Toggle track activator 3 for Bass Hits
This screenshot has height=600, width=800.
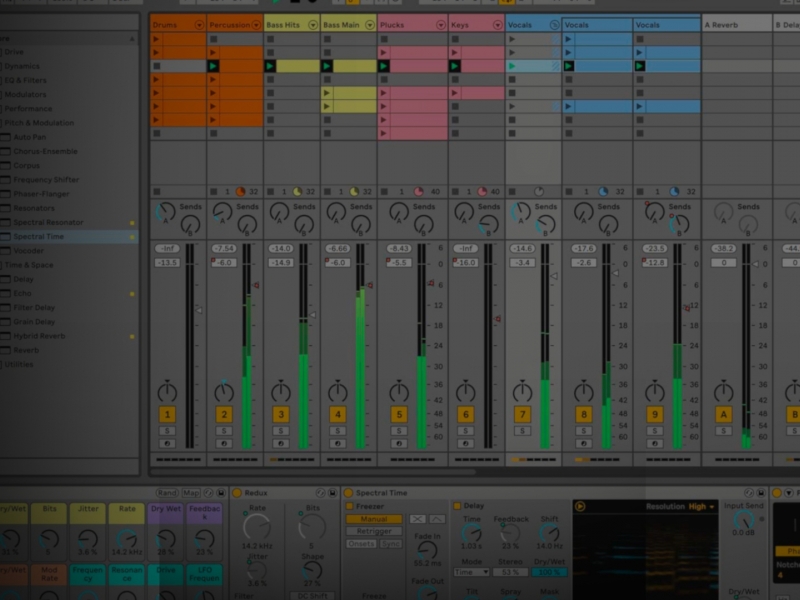pos(281,414)
